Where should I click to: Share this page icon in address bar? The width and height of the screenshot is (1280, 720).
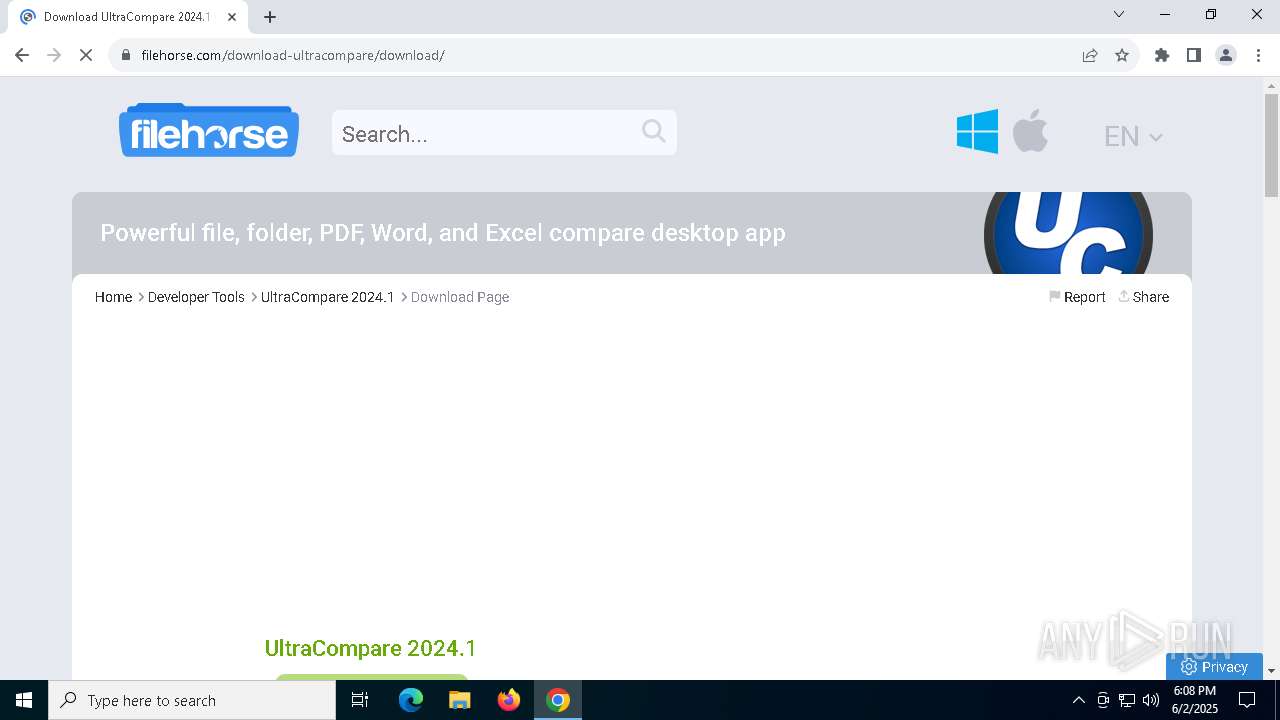point(1090,55)
